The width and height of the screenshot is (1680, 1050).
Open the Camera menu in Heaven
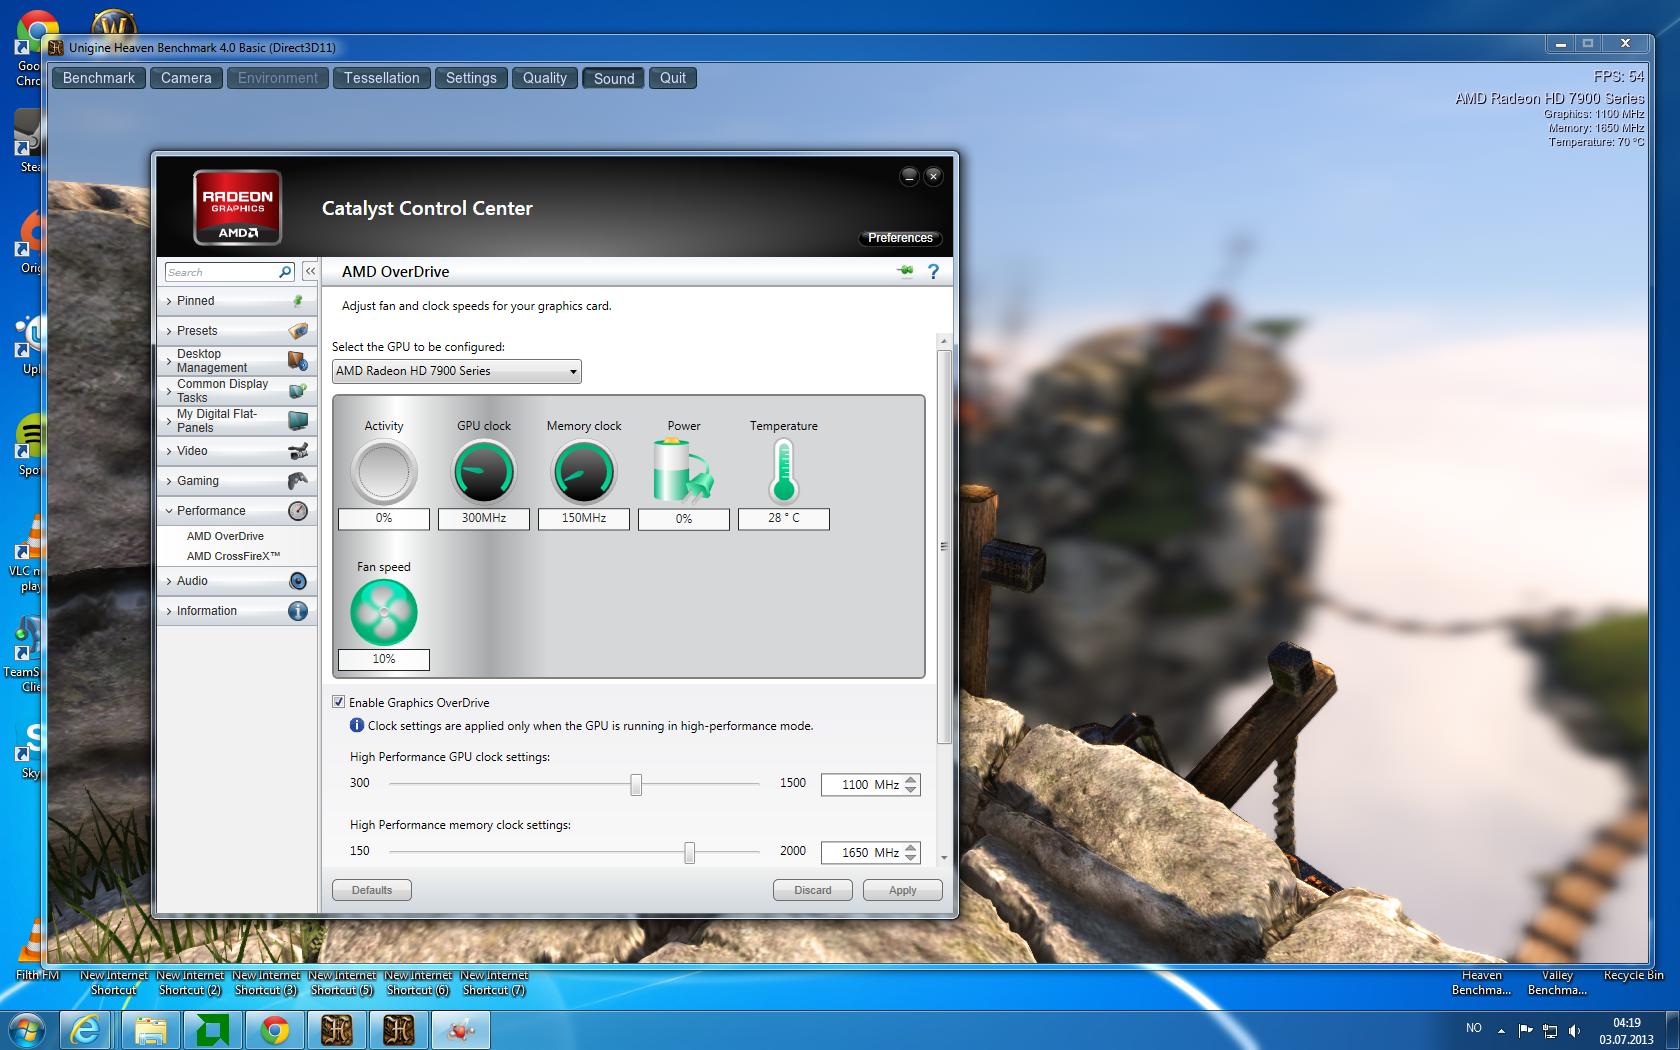pyautogui.click(x=186, y=78)
